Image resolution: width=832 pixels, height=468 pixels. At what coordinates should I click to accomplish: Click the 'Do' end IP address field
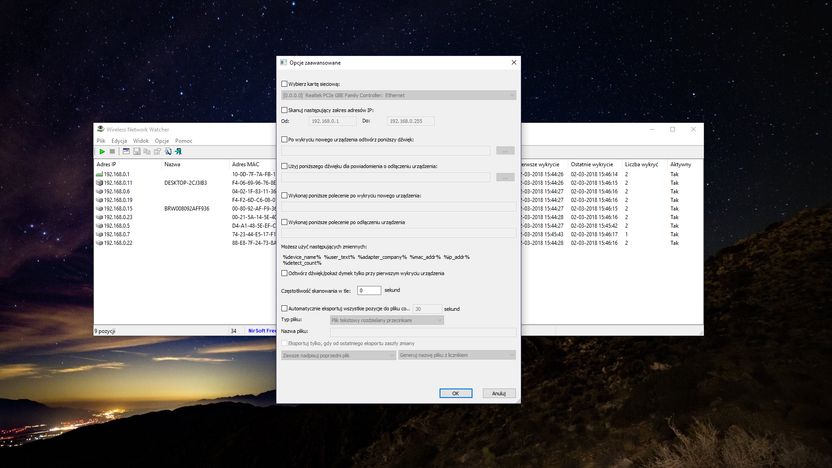pos(411,122)
